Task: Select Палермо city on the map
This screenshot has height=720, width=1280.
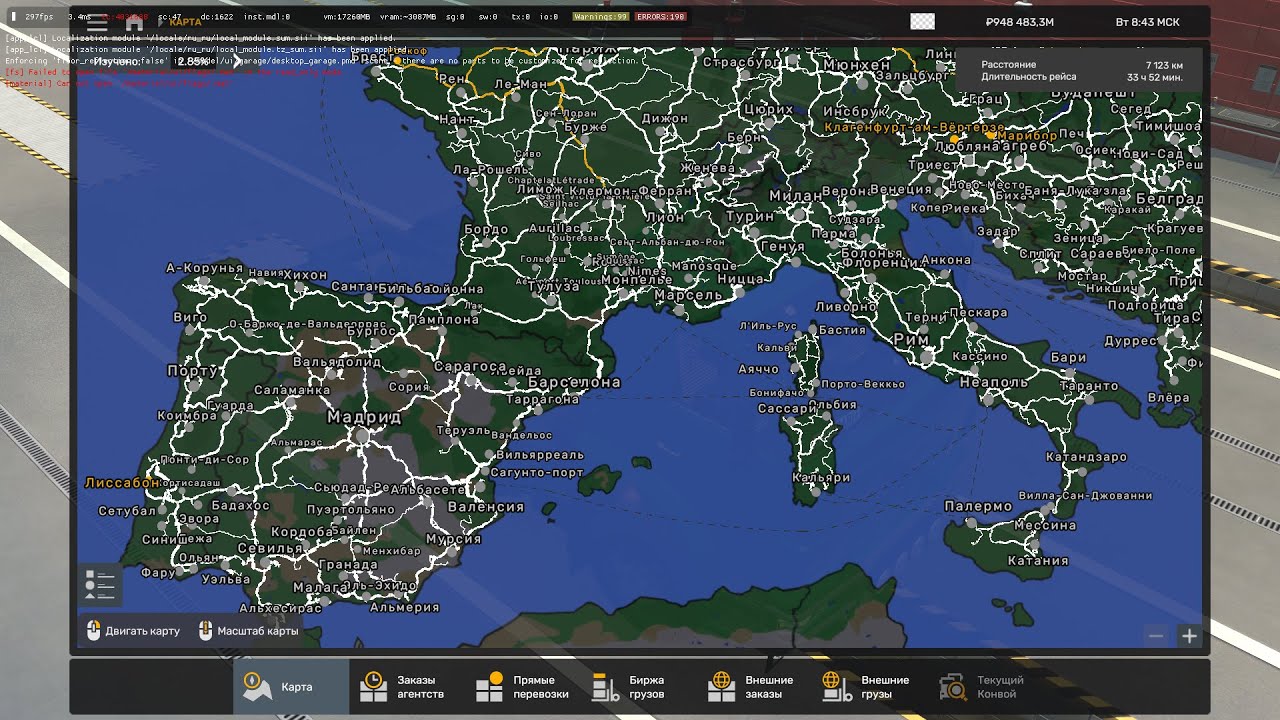Action: [x=978, y=507]
